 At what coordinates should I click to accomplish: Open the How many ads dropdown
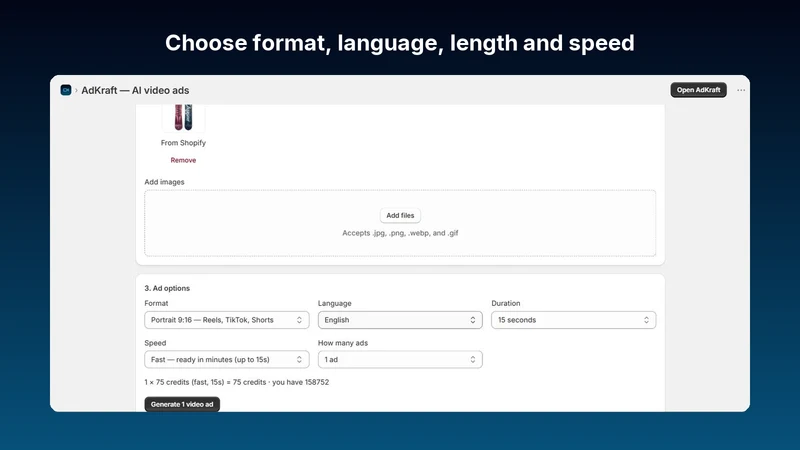tap(400, 360)
